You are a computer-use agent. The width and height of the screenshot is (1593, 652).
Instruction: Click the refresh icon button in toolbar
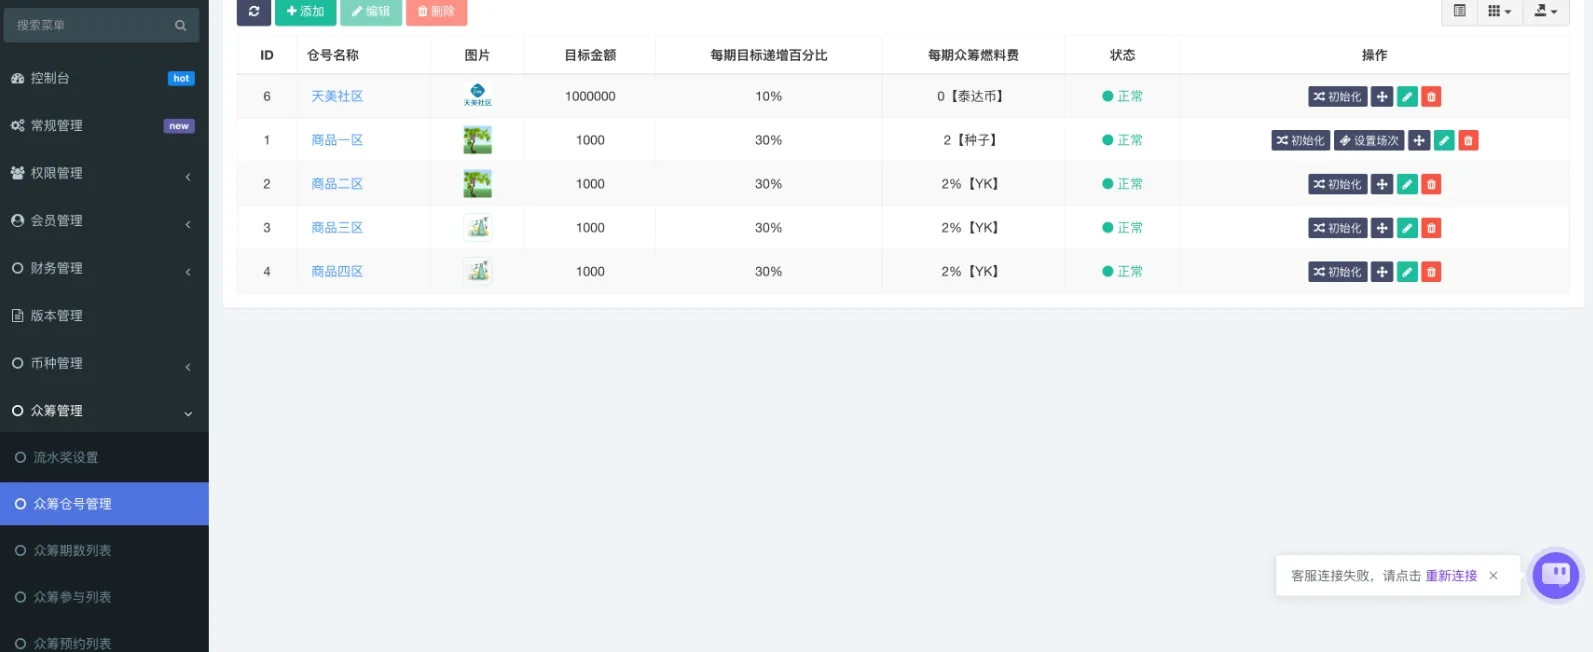[254, 11]
